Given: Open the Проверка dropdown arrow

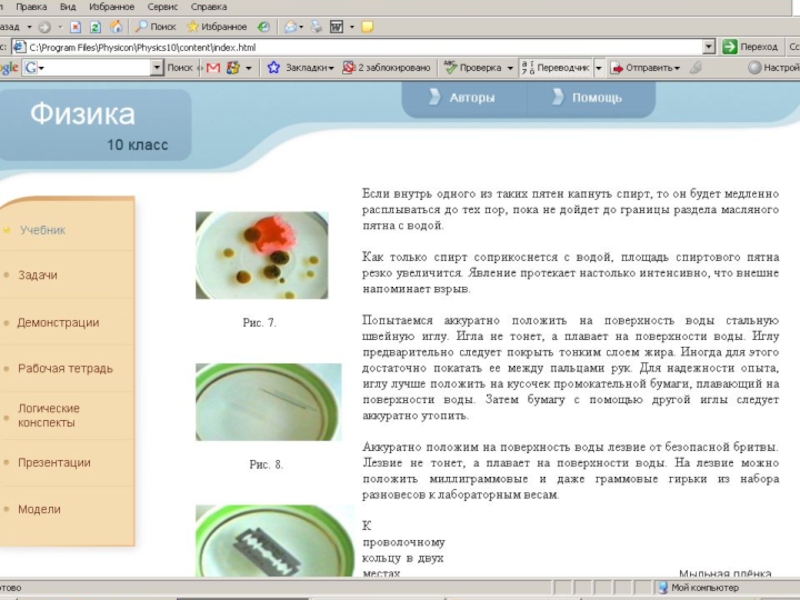Looking at the screenshot, I should point(510,67).
